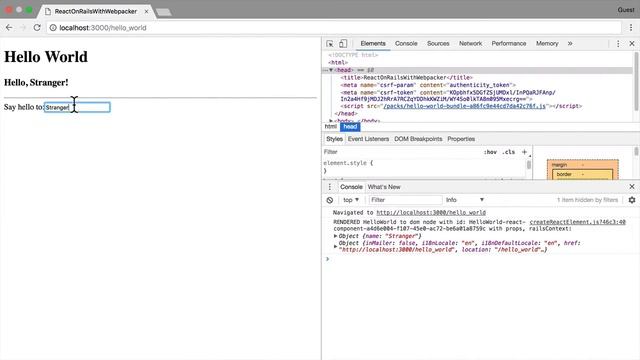Image resolution: width=640 pixels, height=360 pixels.
Task: Toggle the device toolbar icon
Action: coord(343,43)
